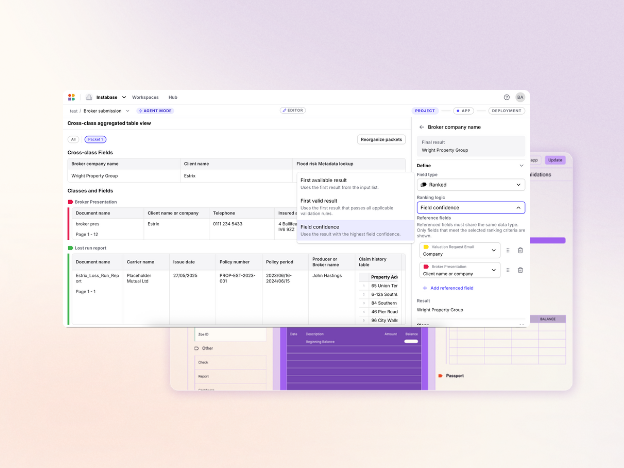Click the Final result box in side panel
Image resolution: width=624 pixels, height=468 pixels.
pyautogui.click(x=471, y=146)
